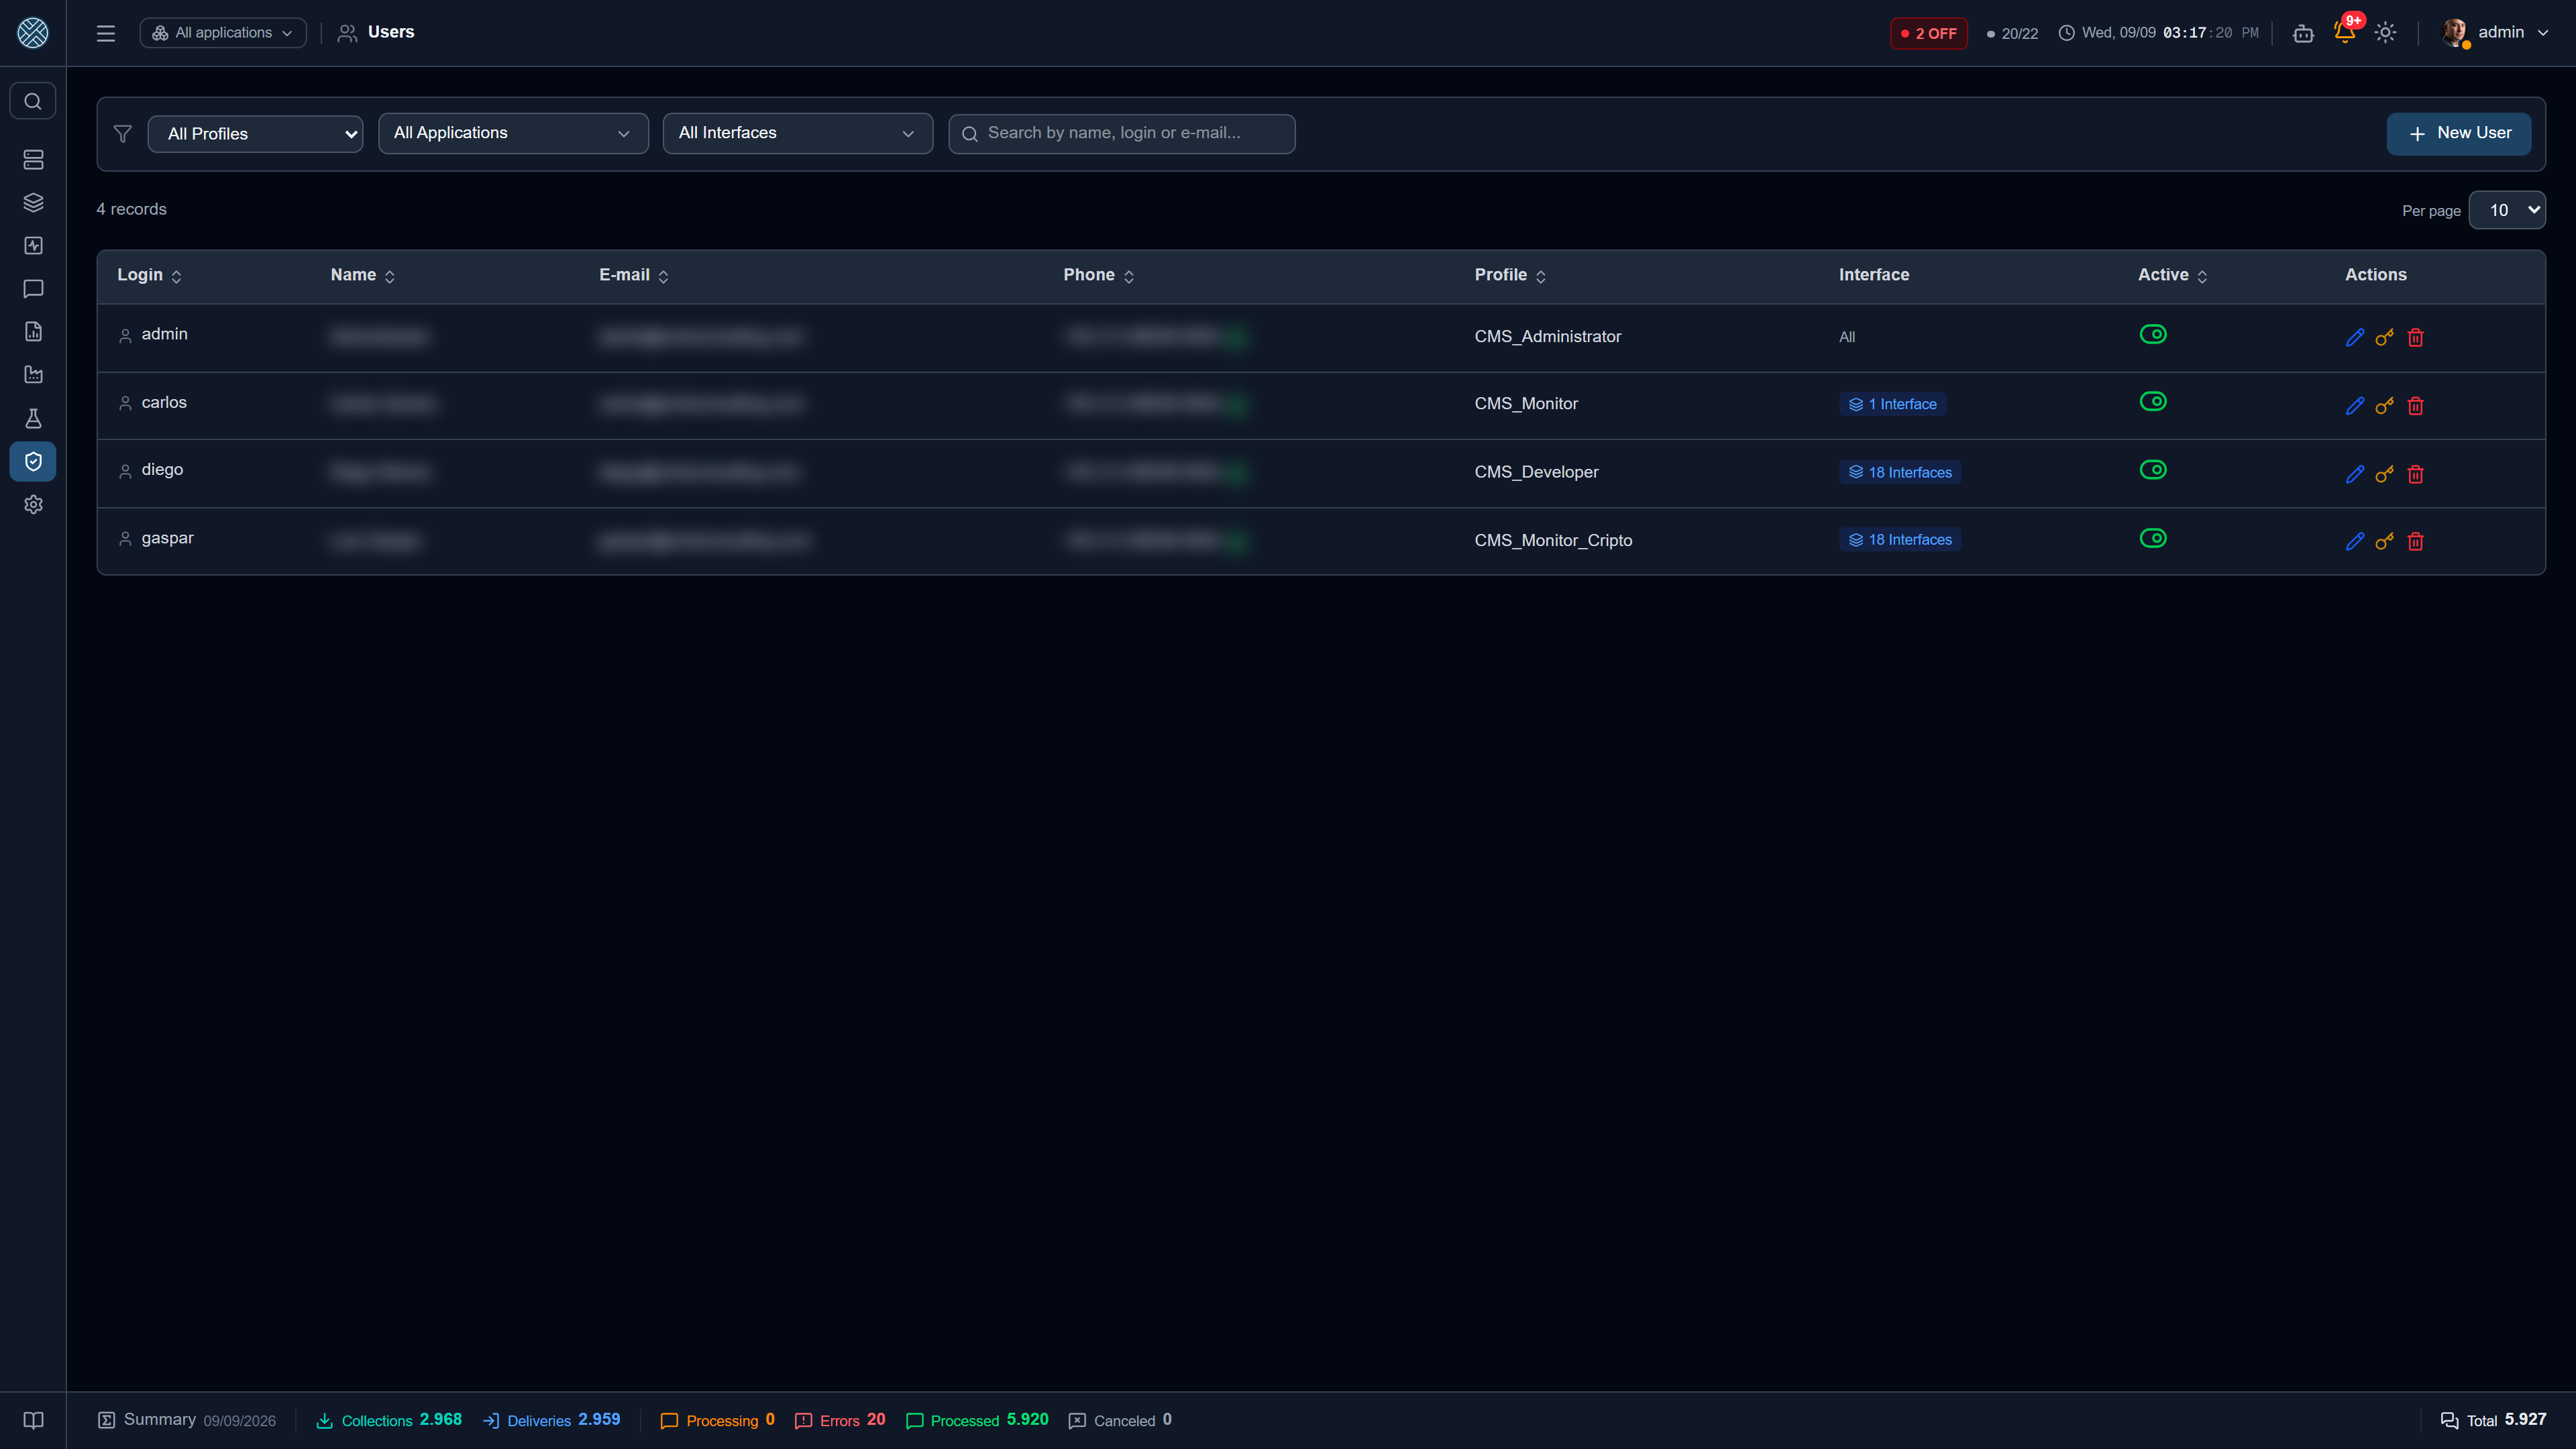Toggle the hamburger menu
This screenshot has height=1449, width=2576.
tap(106, 33)
